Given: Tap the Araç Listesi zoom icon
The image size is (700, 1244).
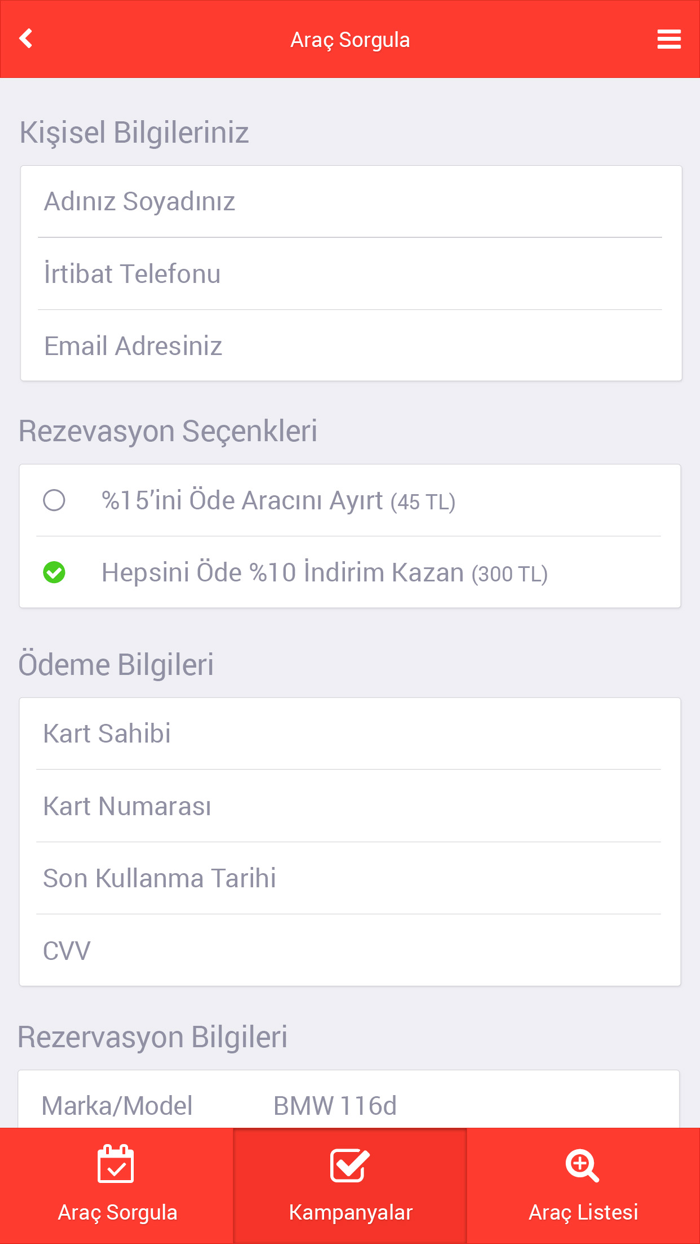Looking at the screenshot, I should tap(583, 1164).
